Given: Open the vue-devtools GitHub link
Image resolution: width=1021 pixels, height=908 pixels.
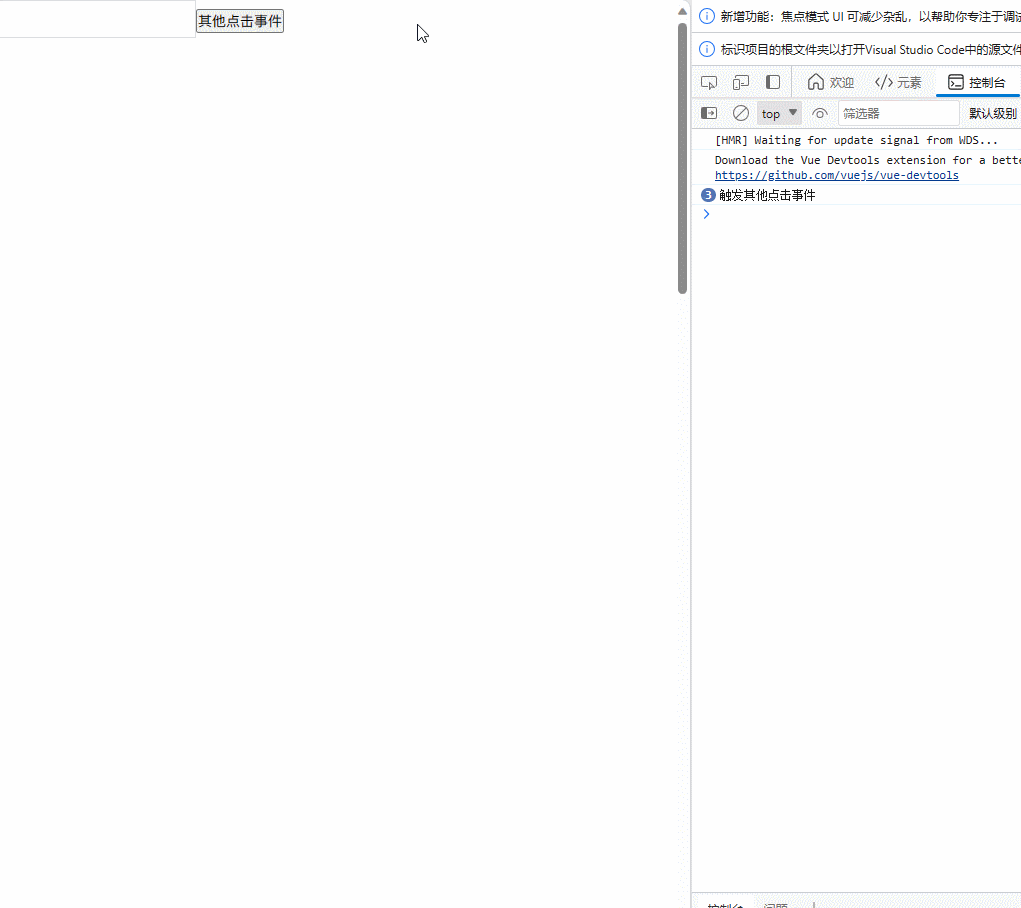Looking at the screenshot, I should pos(837,175).
